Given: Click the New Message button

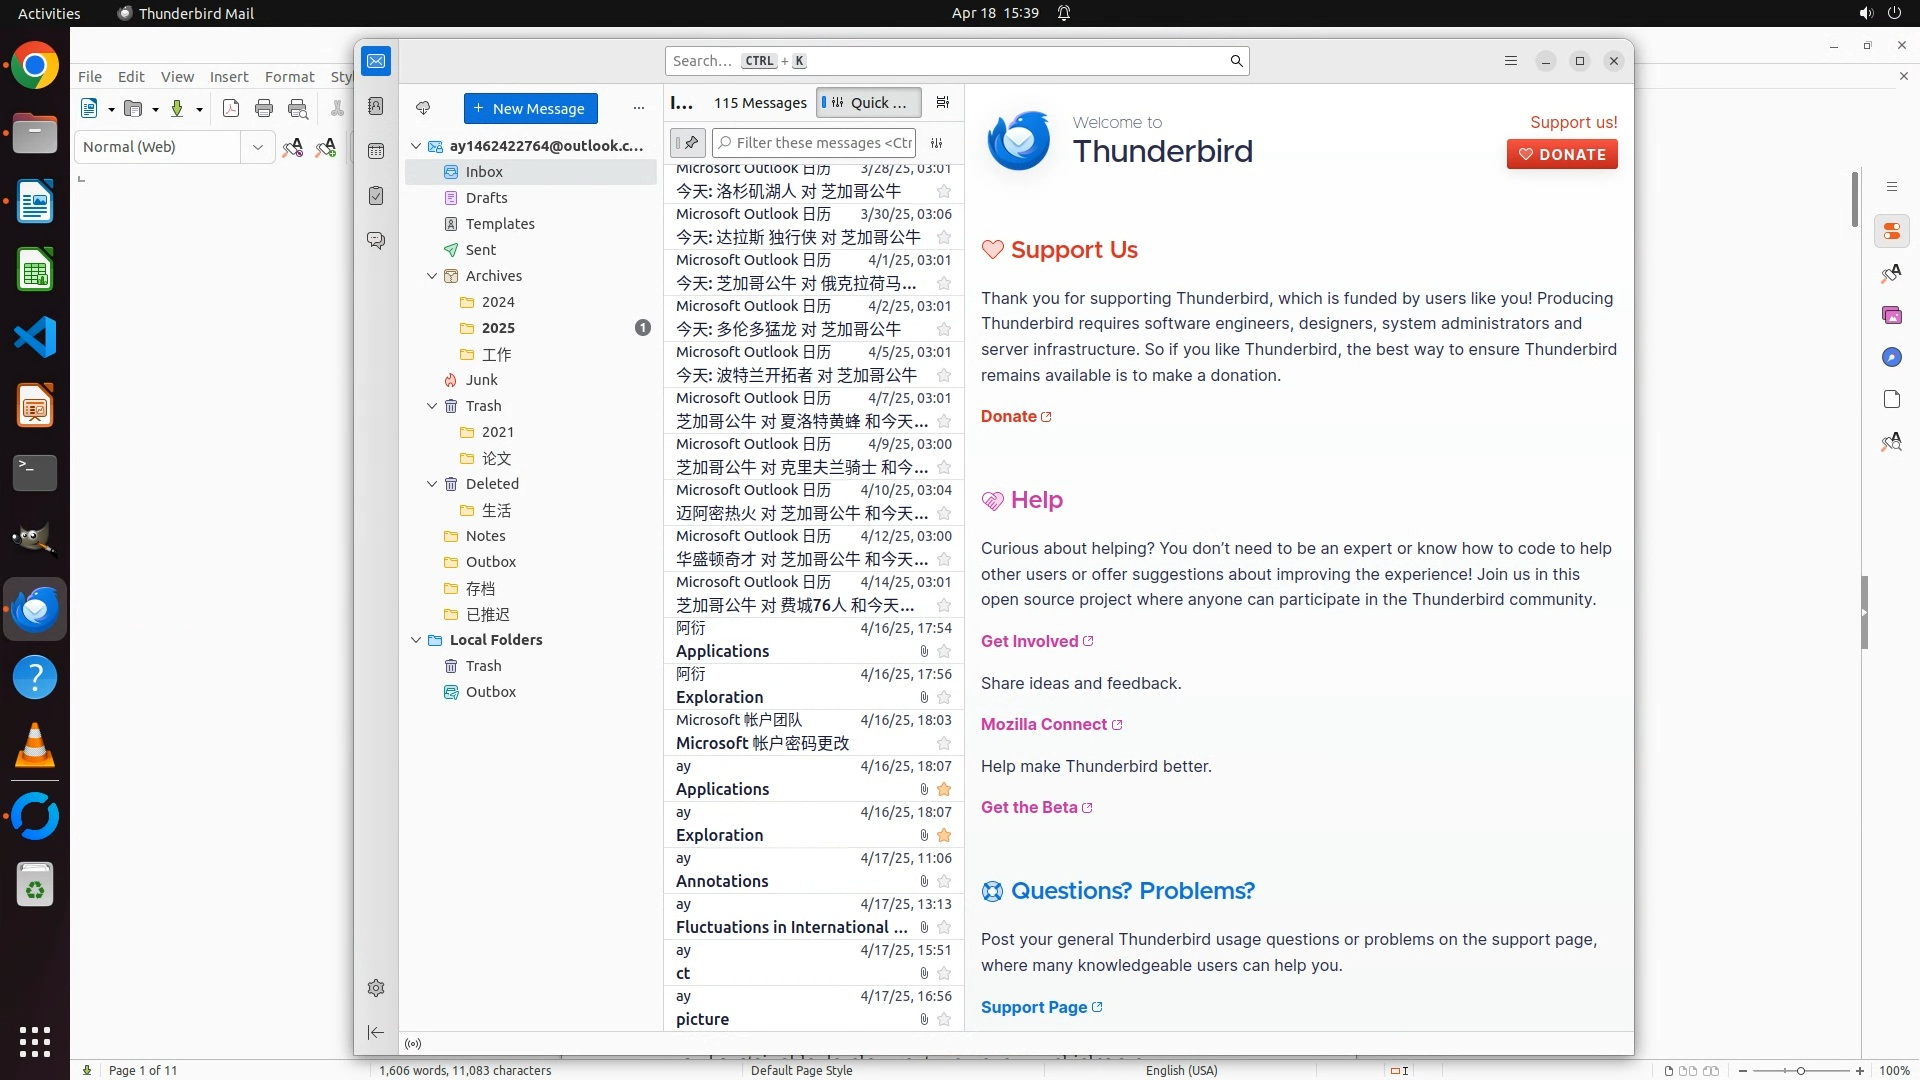Looking at the screenshot, I should click(530, 108).
